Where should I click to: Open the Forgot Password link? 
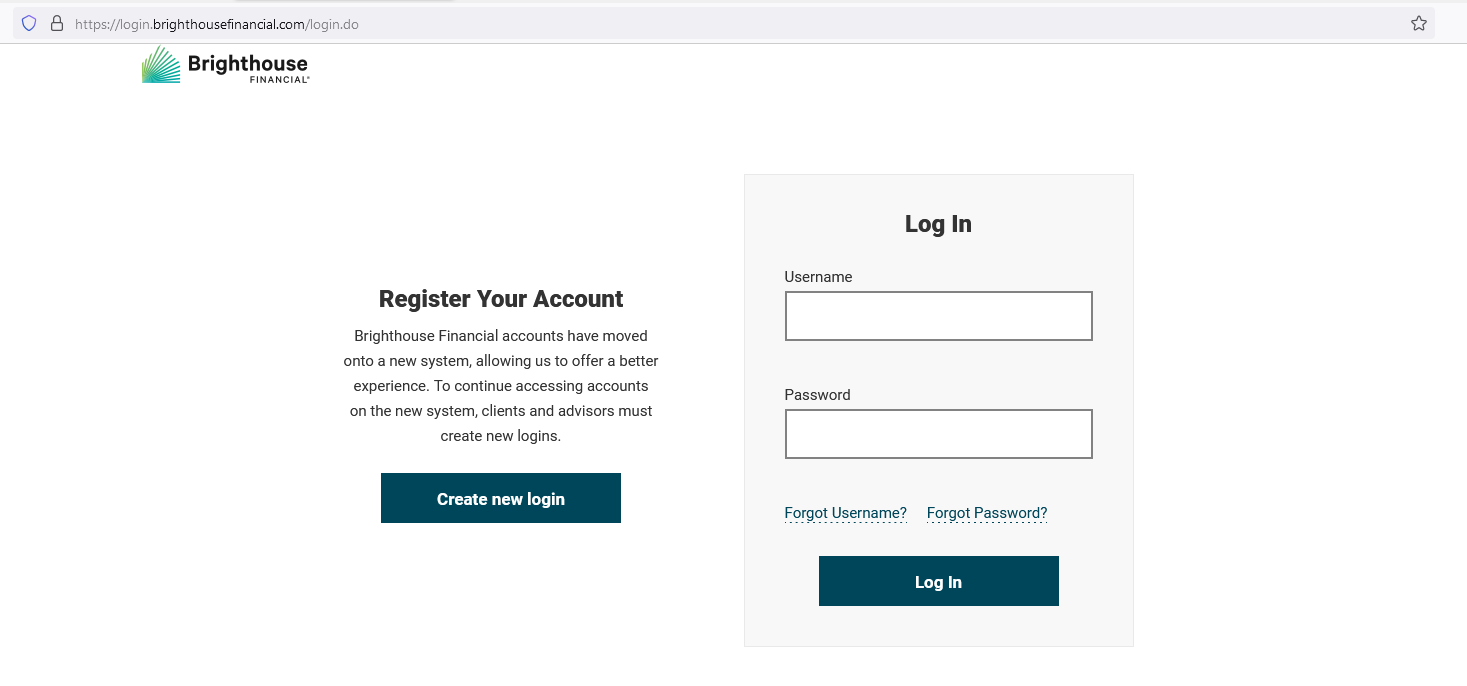[986, 512]
